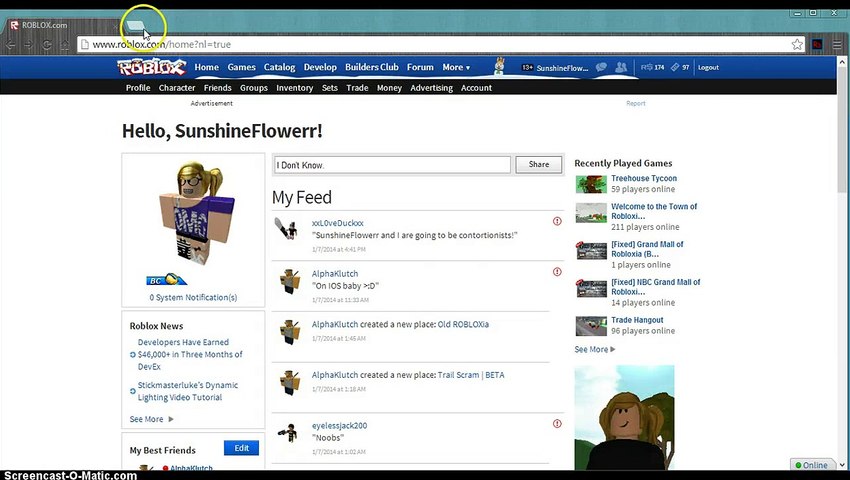Open Chrome menu hamburger icon
The height and width of the screenshot is (480, 850).
838,44
